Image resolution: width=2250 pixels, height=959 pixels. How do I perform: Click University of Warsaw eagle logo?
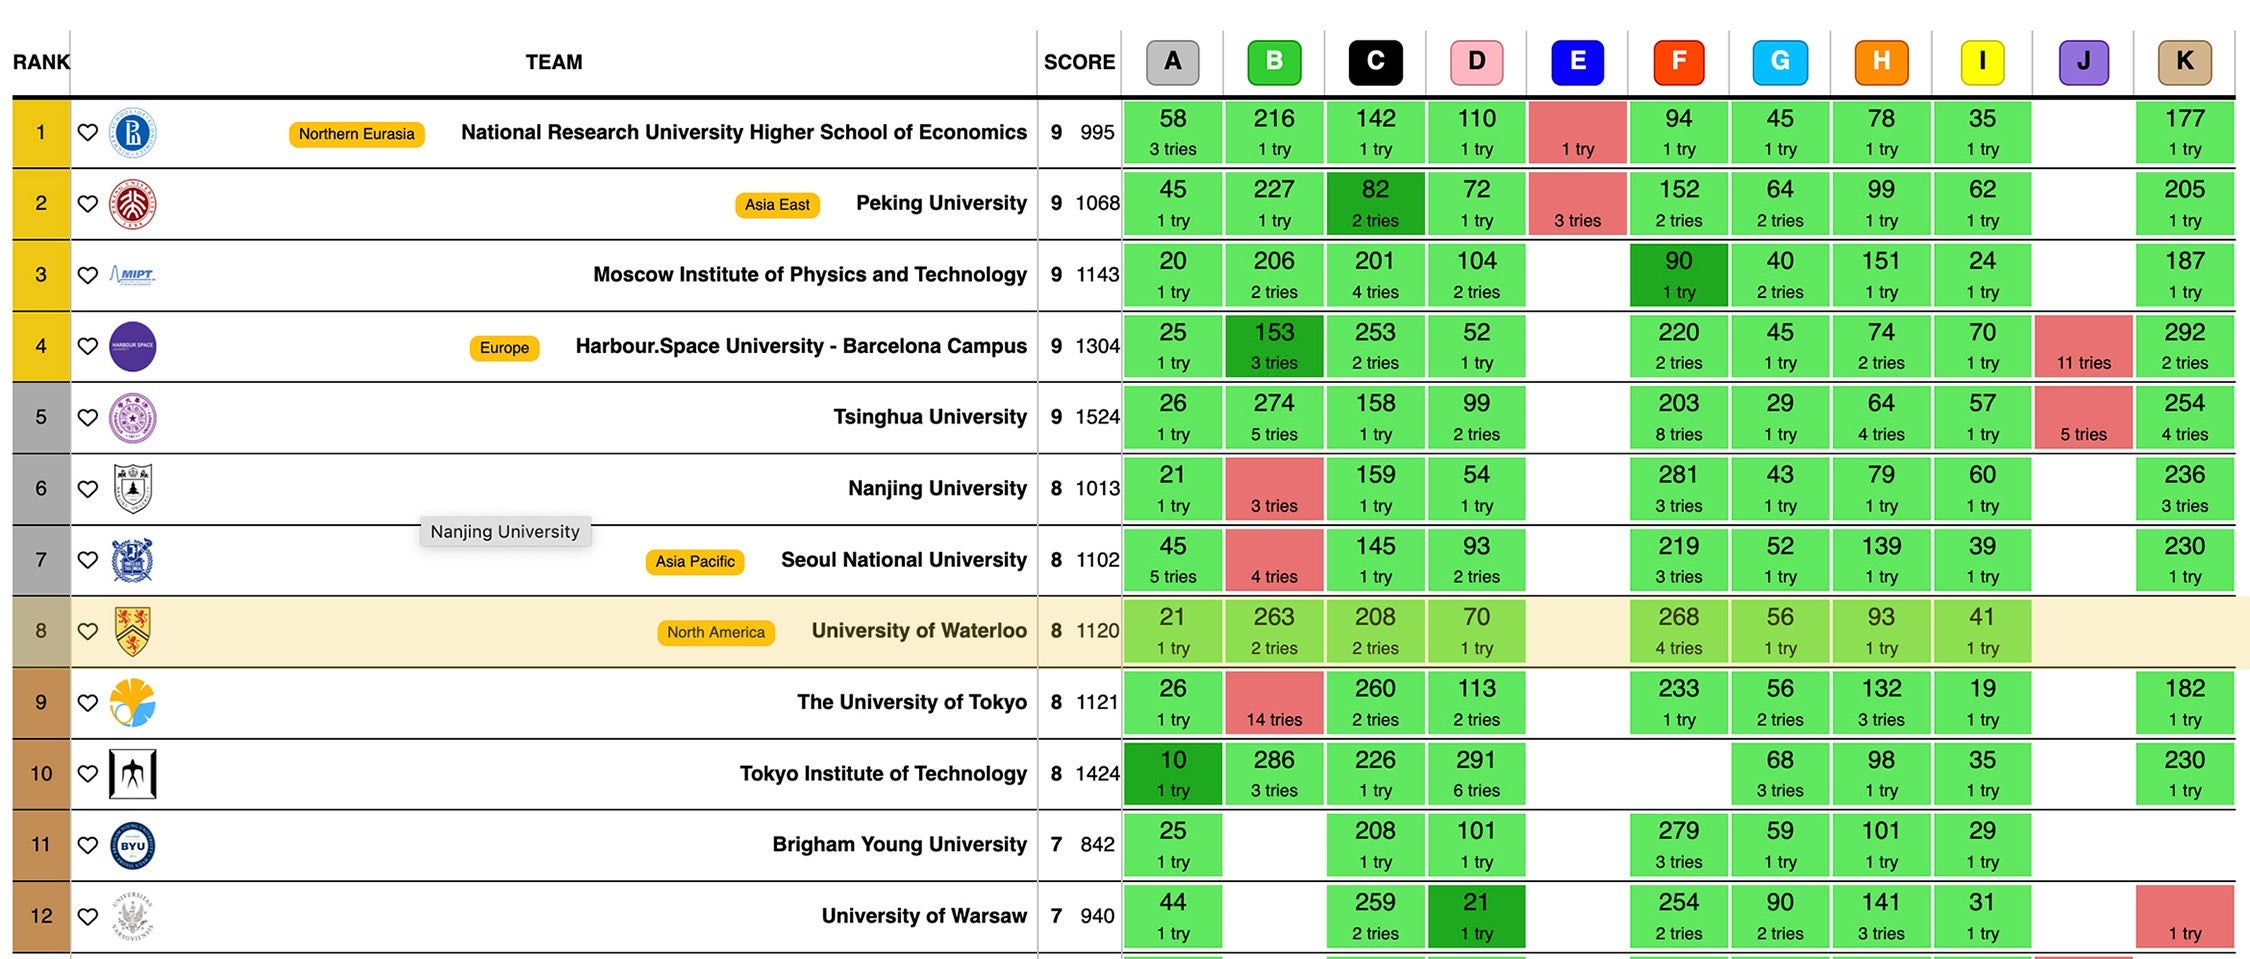click(132, 916)
